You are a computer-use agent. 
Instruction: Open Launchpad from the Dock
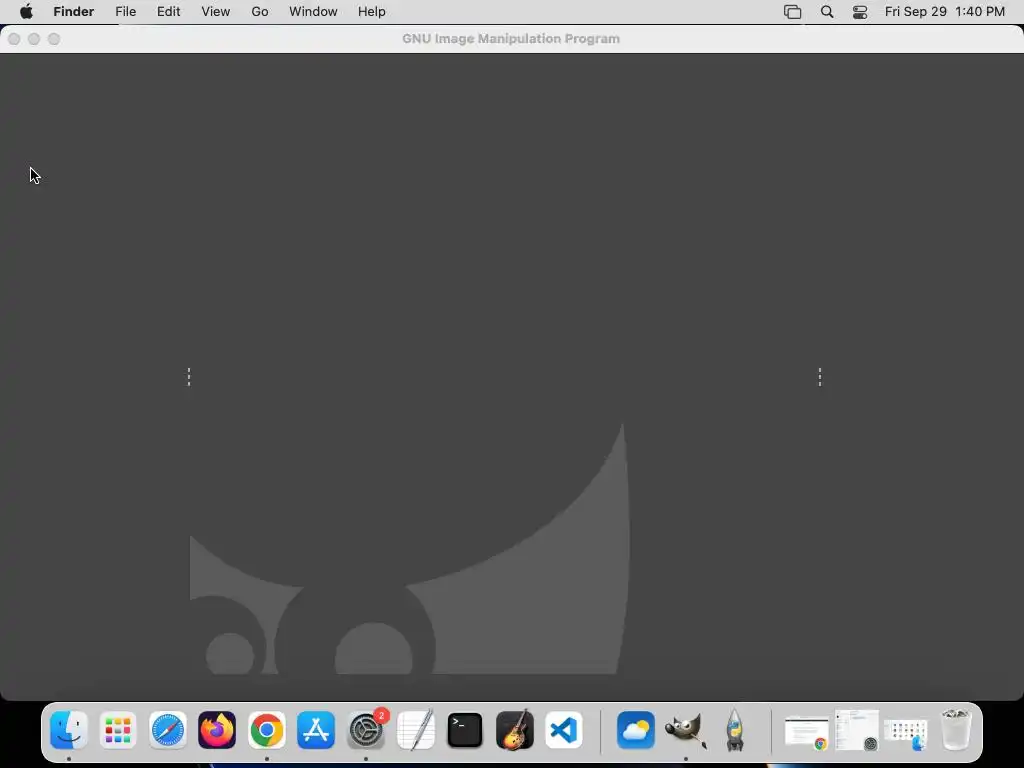118,730
